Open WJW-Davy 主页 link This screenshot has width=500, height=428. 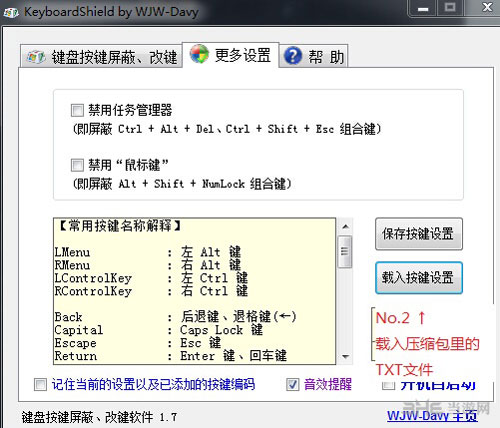[x=432, y=415]
